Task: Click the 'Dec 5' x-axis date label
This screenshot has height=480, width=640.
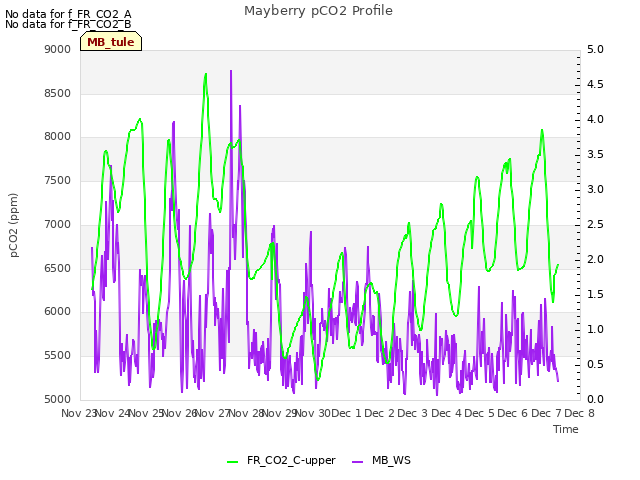Action: 480,413
